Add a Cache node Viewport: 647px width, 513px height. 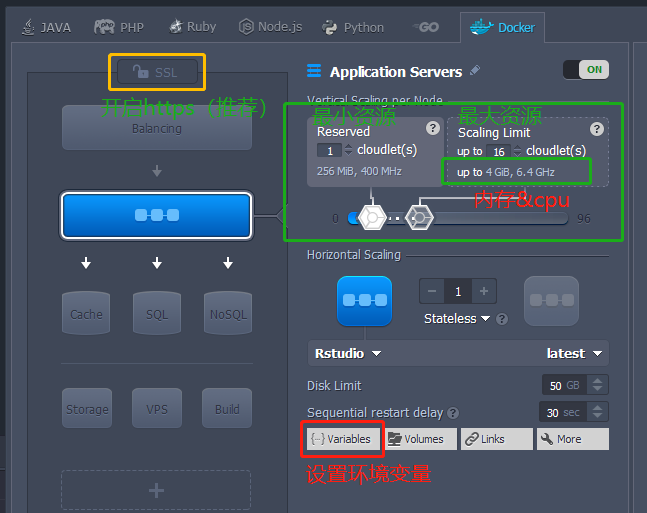point(86,314)
